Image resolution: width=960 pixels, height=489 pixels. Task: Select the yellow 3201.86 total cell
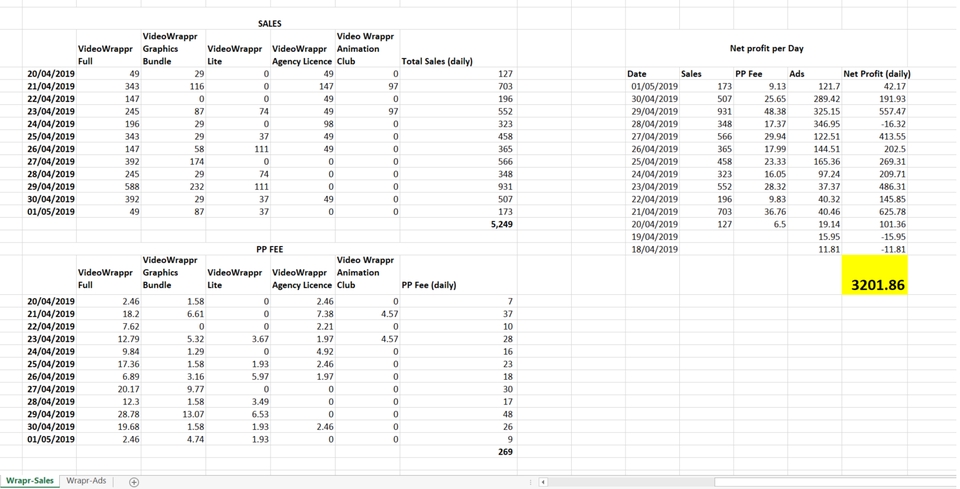(x=874, y=275)
